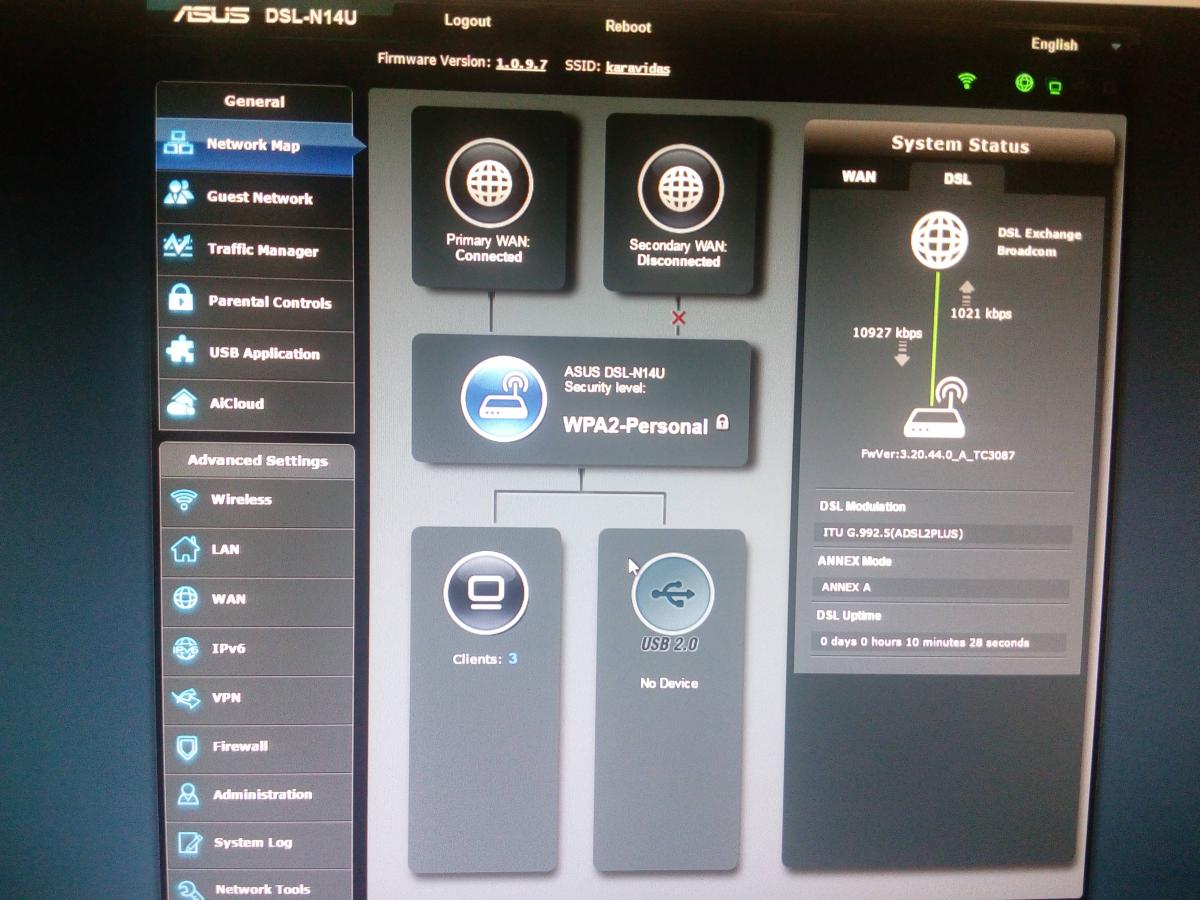Click the Clients monitor icon

coord(486,595)
